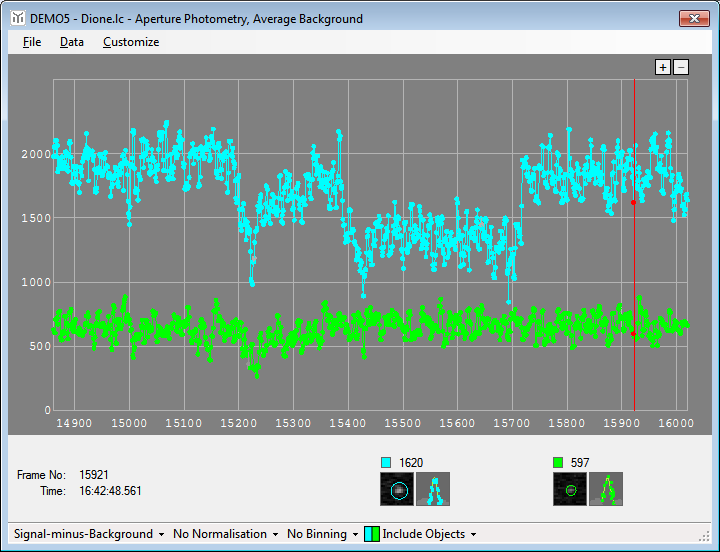Click the green color swatch next to 597
This screenshot has height=552, width=720.
coord(558,462)
